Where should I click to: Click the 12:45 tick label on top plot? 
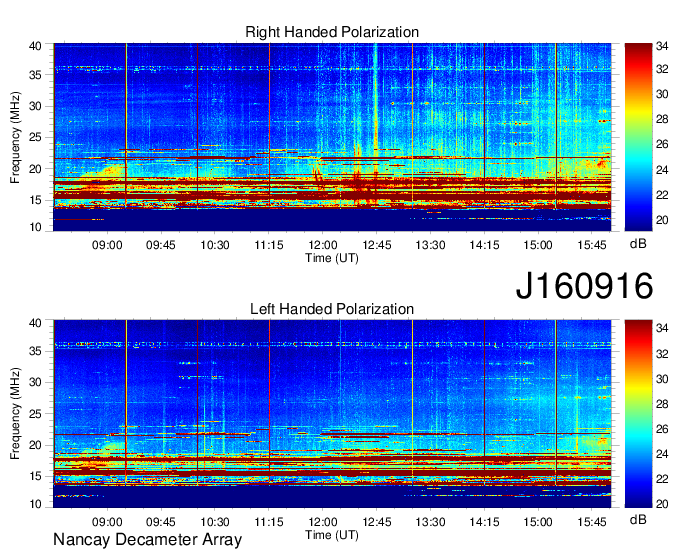tap(376, 245)
